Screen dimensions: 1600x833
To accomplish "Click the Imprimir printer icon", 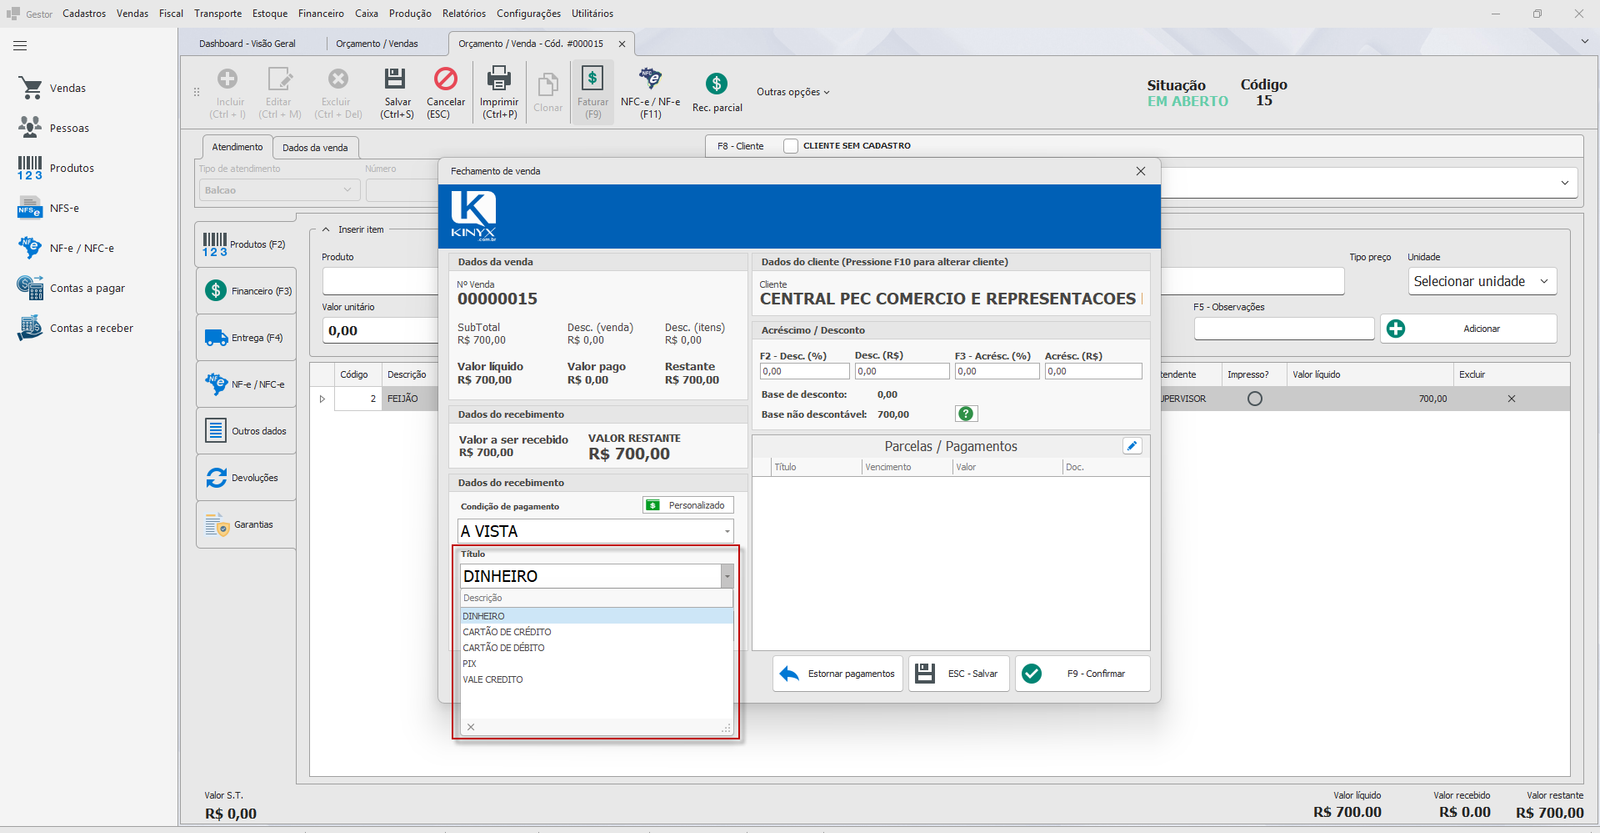I will (x=498, y=79).
